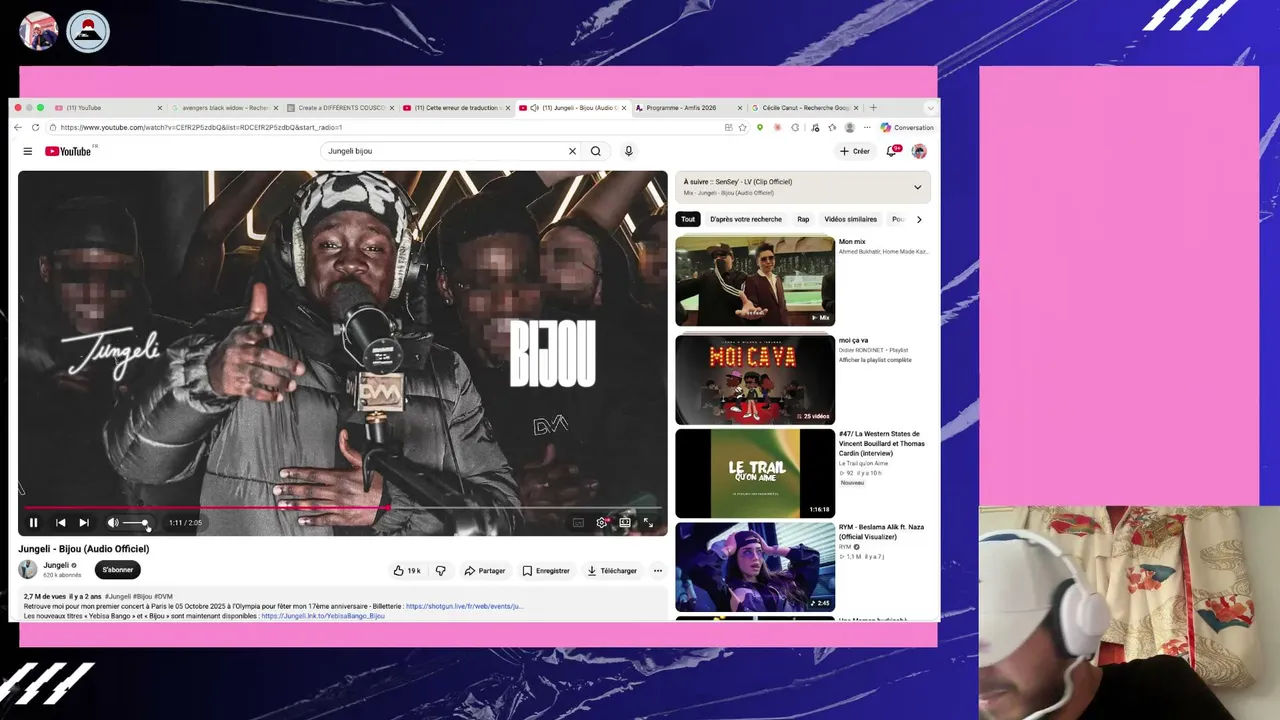
Task: Share the video via Partager
Action: point(485,571)
